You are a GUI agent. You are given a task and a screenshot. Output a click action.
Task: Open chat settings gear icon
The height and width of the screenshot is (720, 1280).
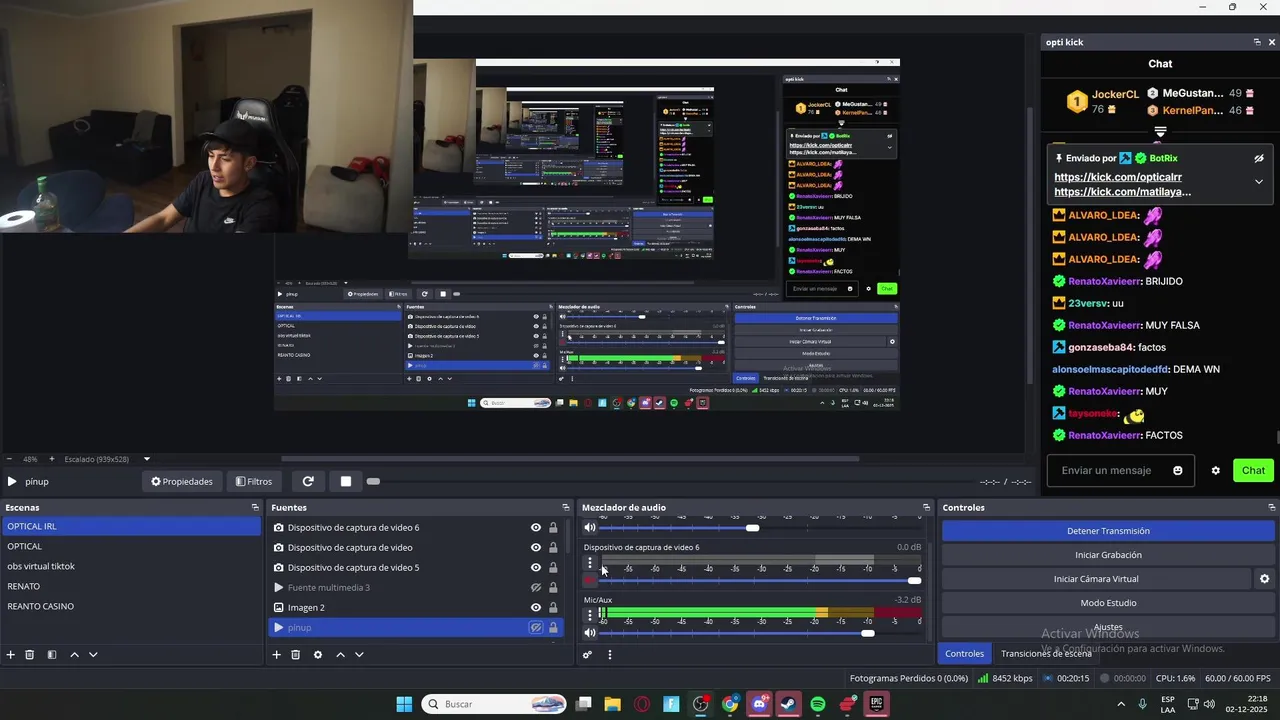tap(1216, 471)
